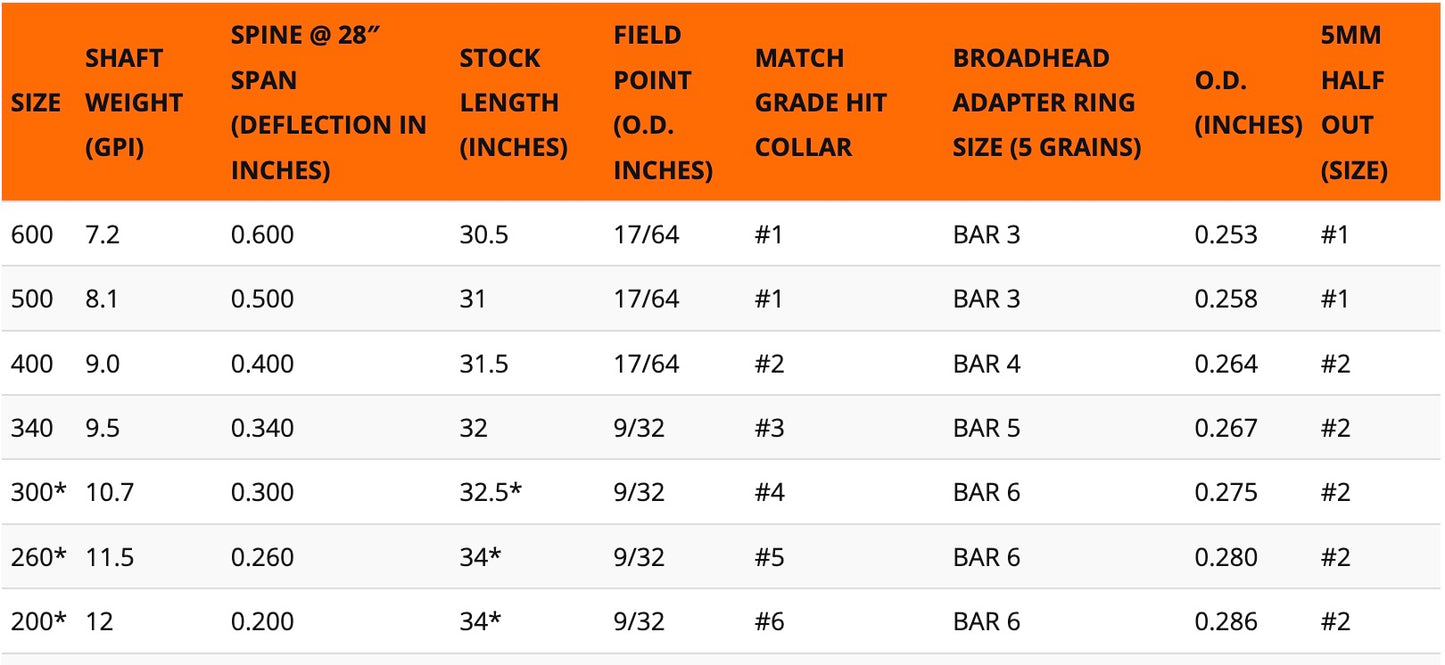The height and width of the screenshot is (665, 1445).
Task: Click the 8.1 shaft weight value
Action: coord(102,299)
